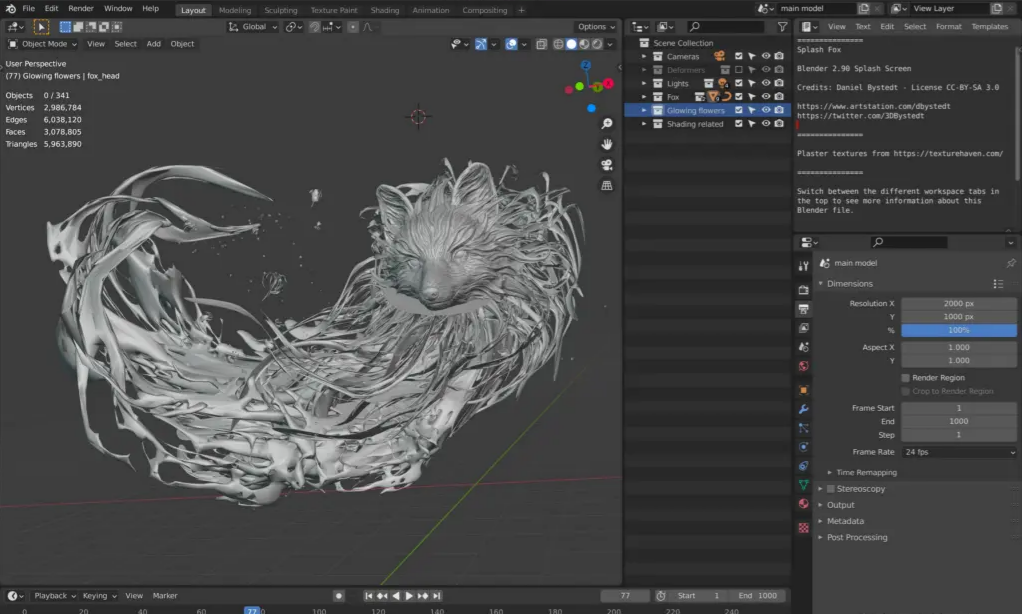Switch to the Animation workspace tab

pyautogui.click(x=431, y=10)
